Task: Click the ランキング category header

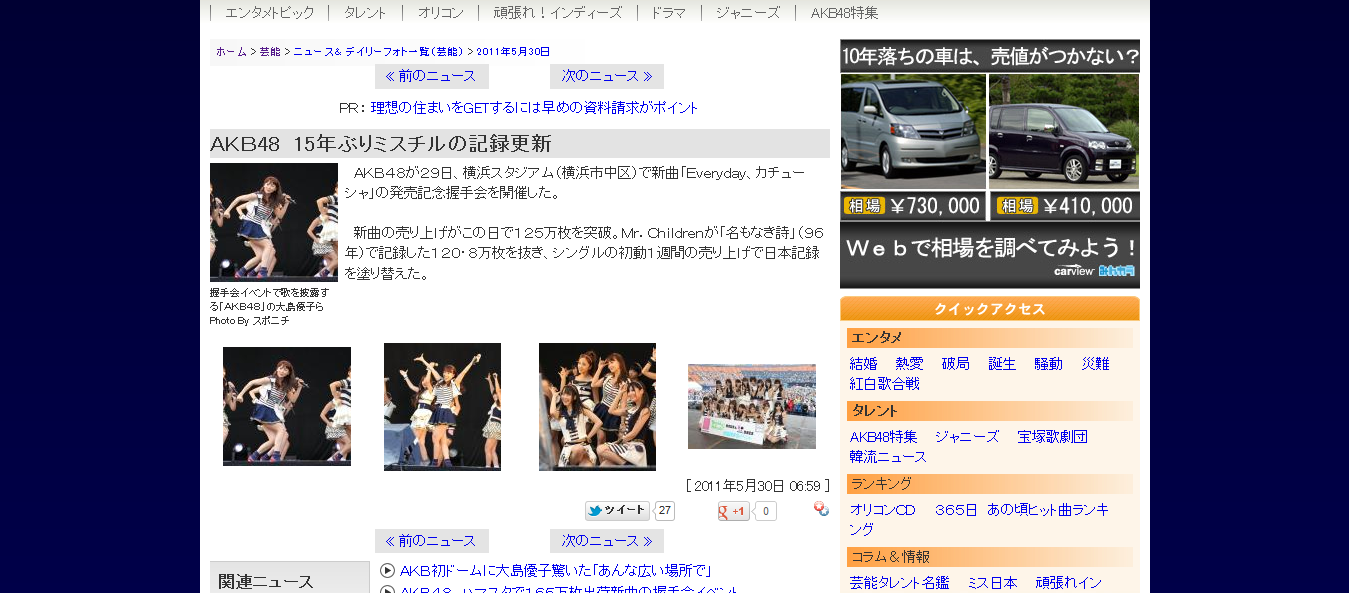Action: click(x=990, y=484)
